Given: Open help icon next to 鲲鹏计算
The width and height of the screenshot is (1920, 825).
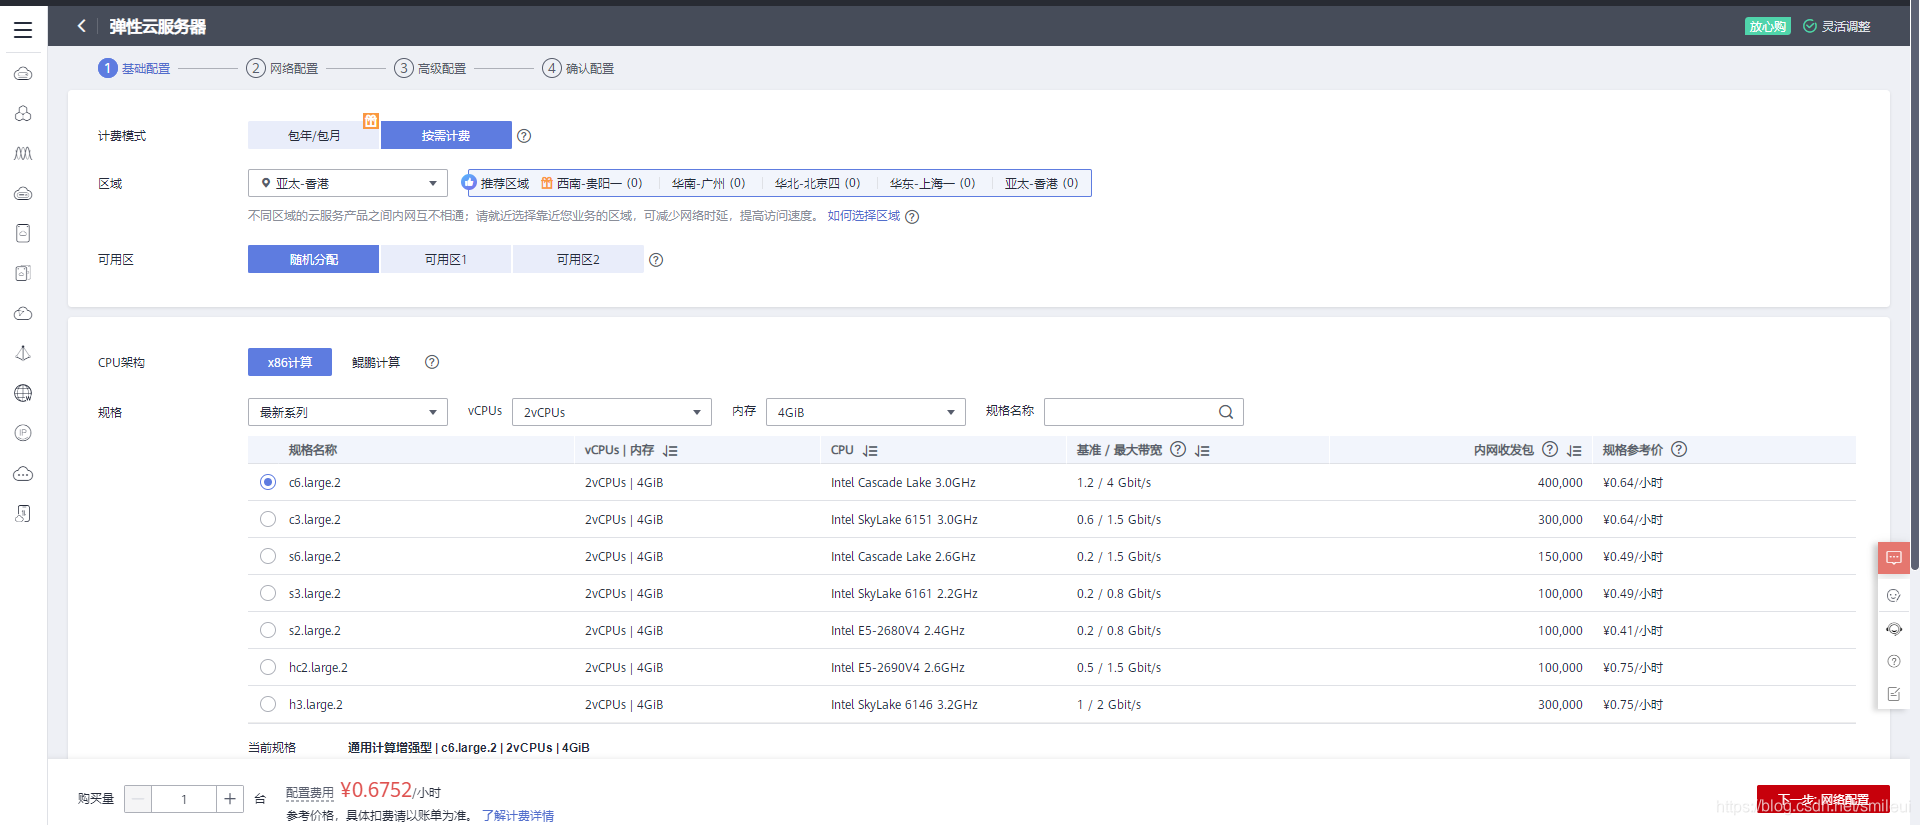Looking at the screenshot, I should tap(432, 362).
